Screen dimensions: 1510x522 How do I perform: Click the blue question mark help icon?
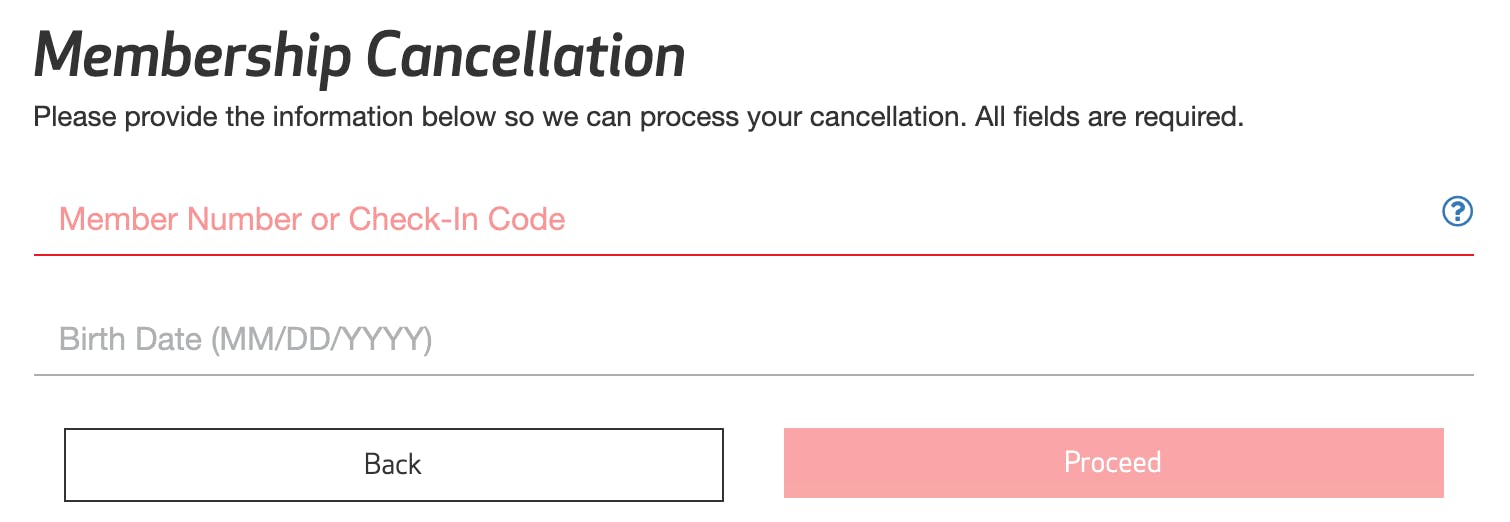(1457, 211)
